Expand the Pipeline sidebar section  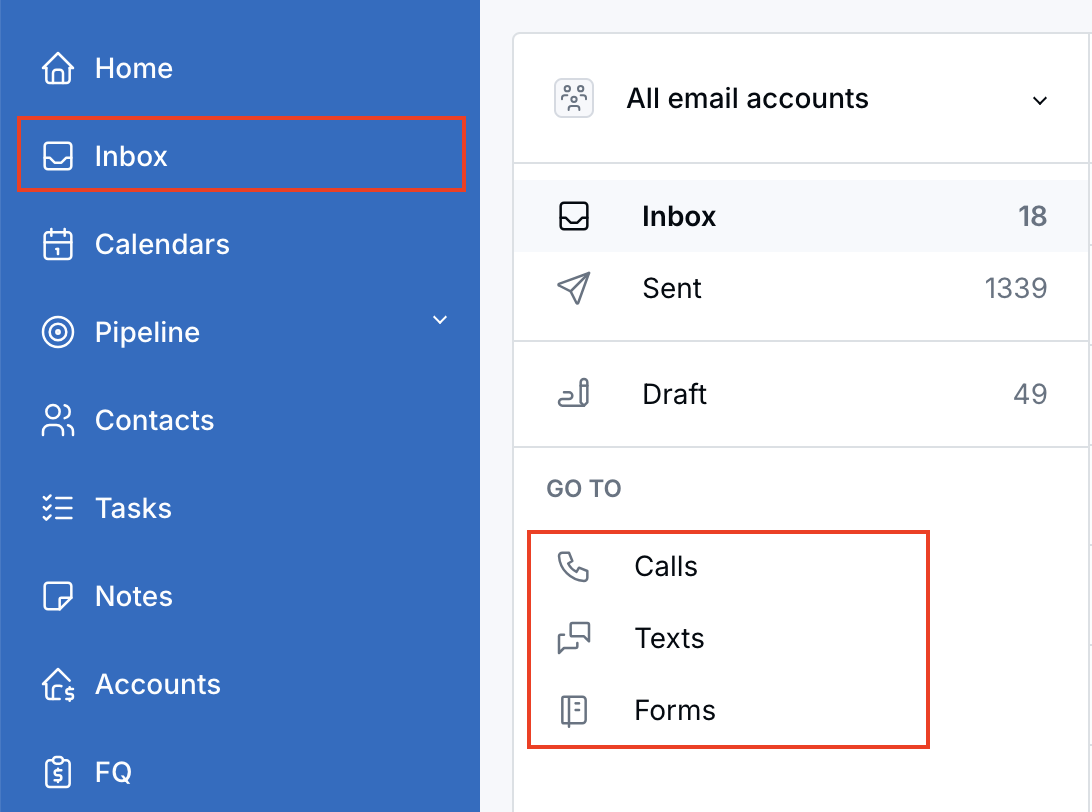click(x=440, y=319)
